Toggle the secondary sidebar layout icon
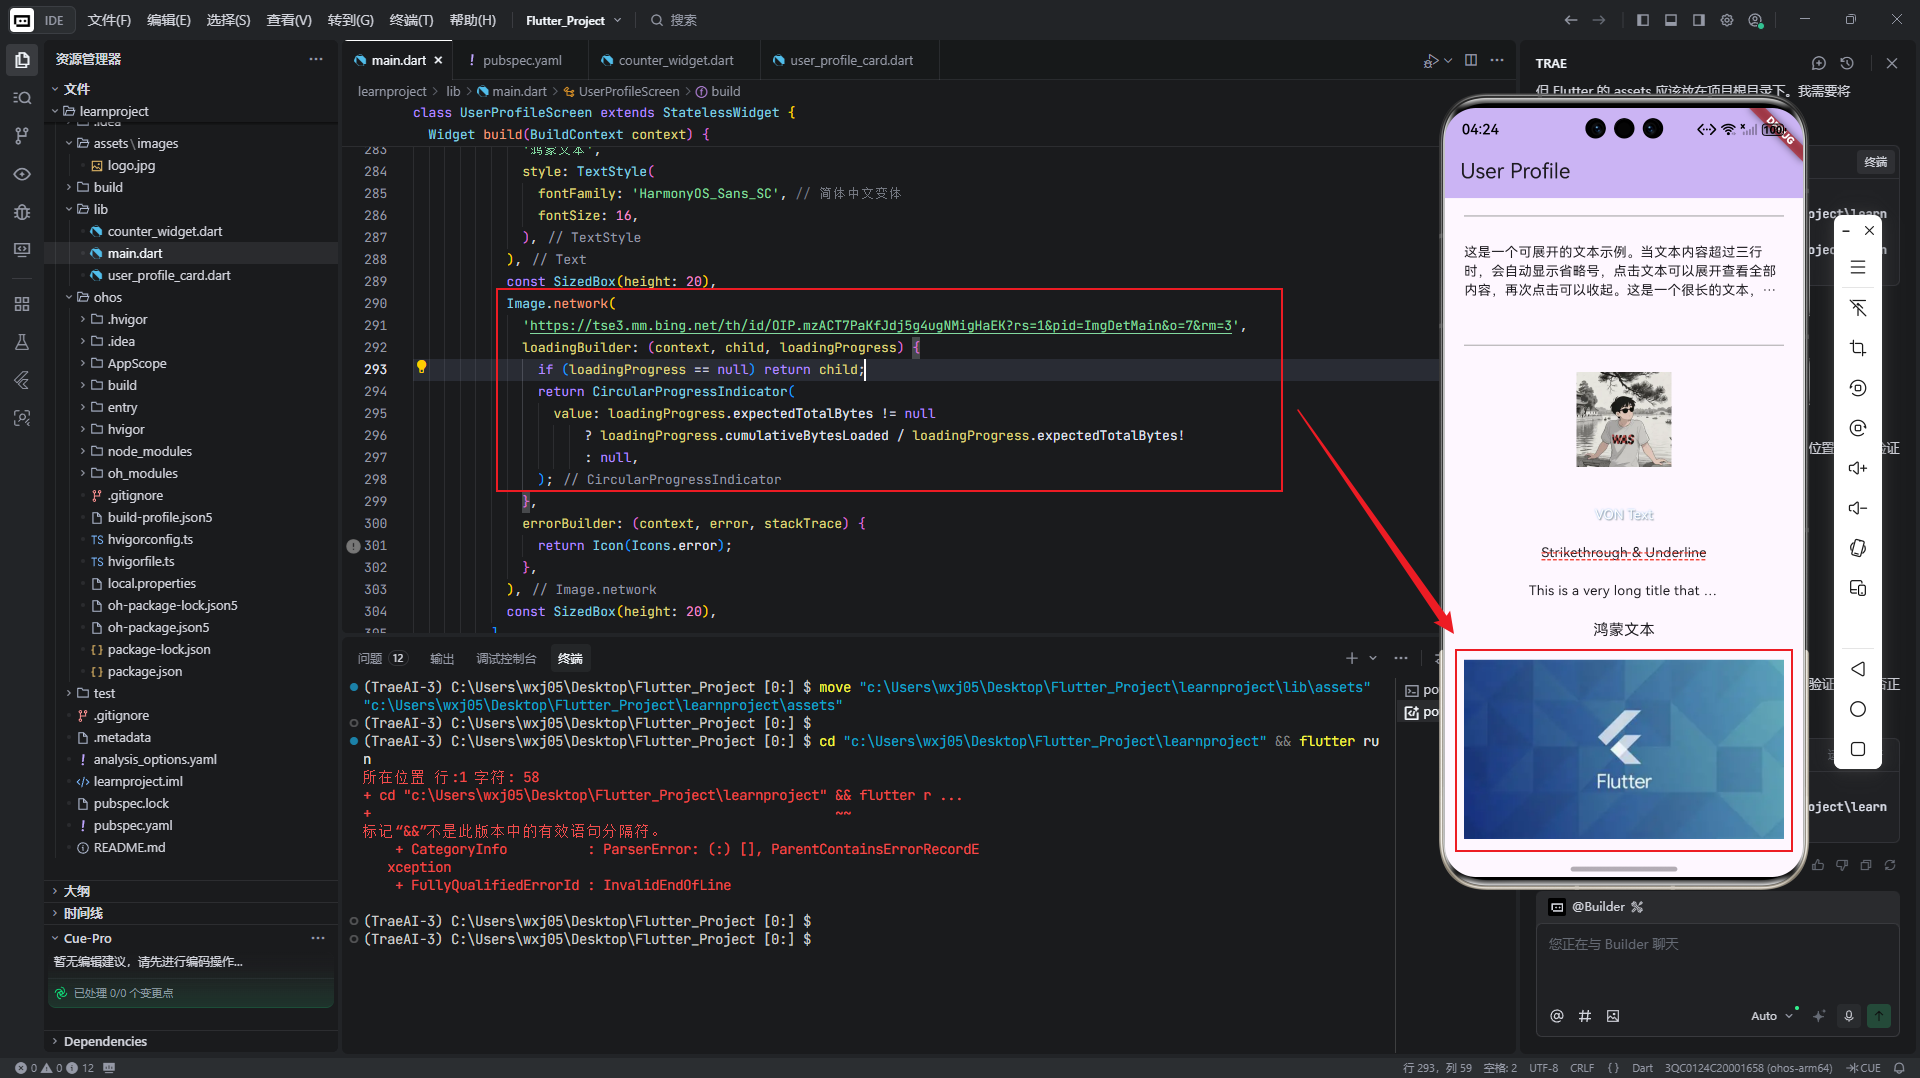Screen dimensions: 1920x1078 click(1699, 20)
